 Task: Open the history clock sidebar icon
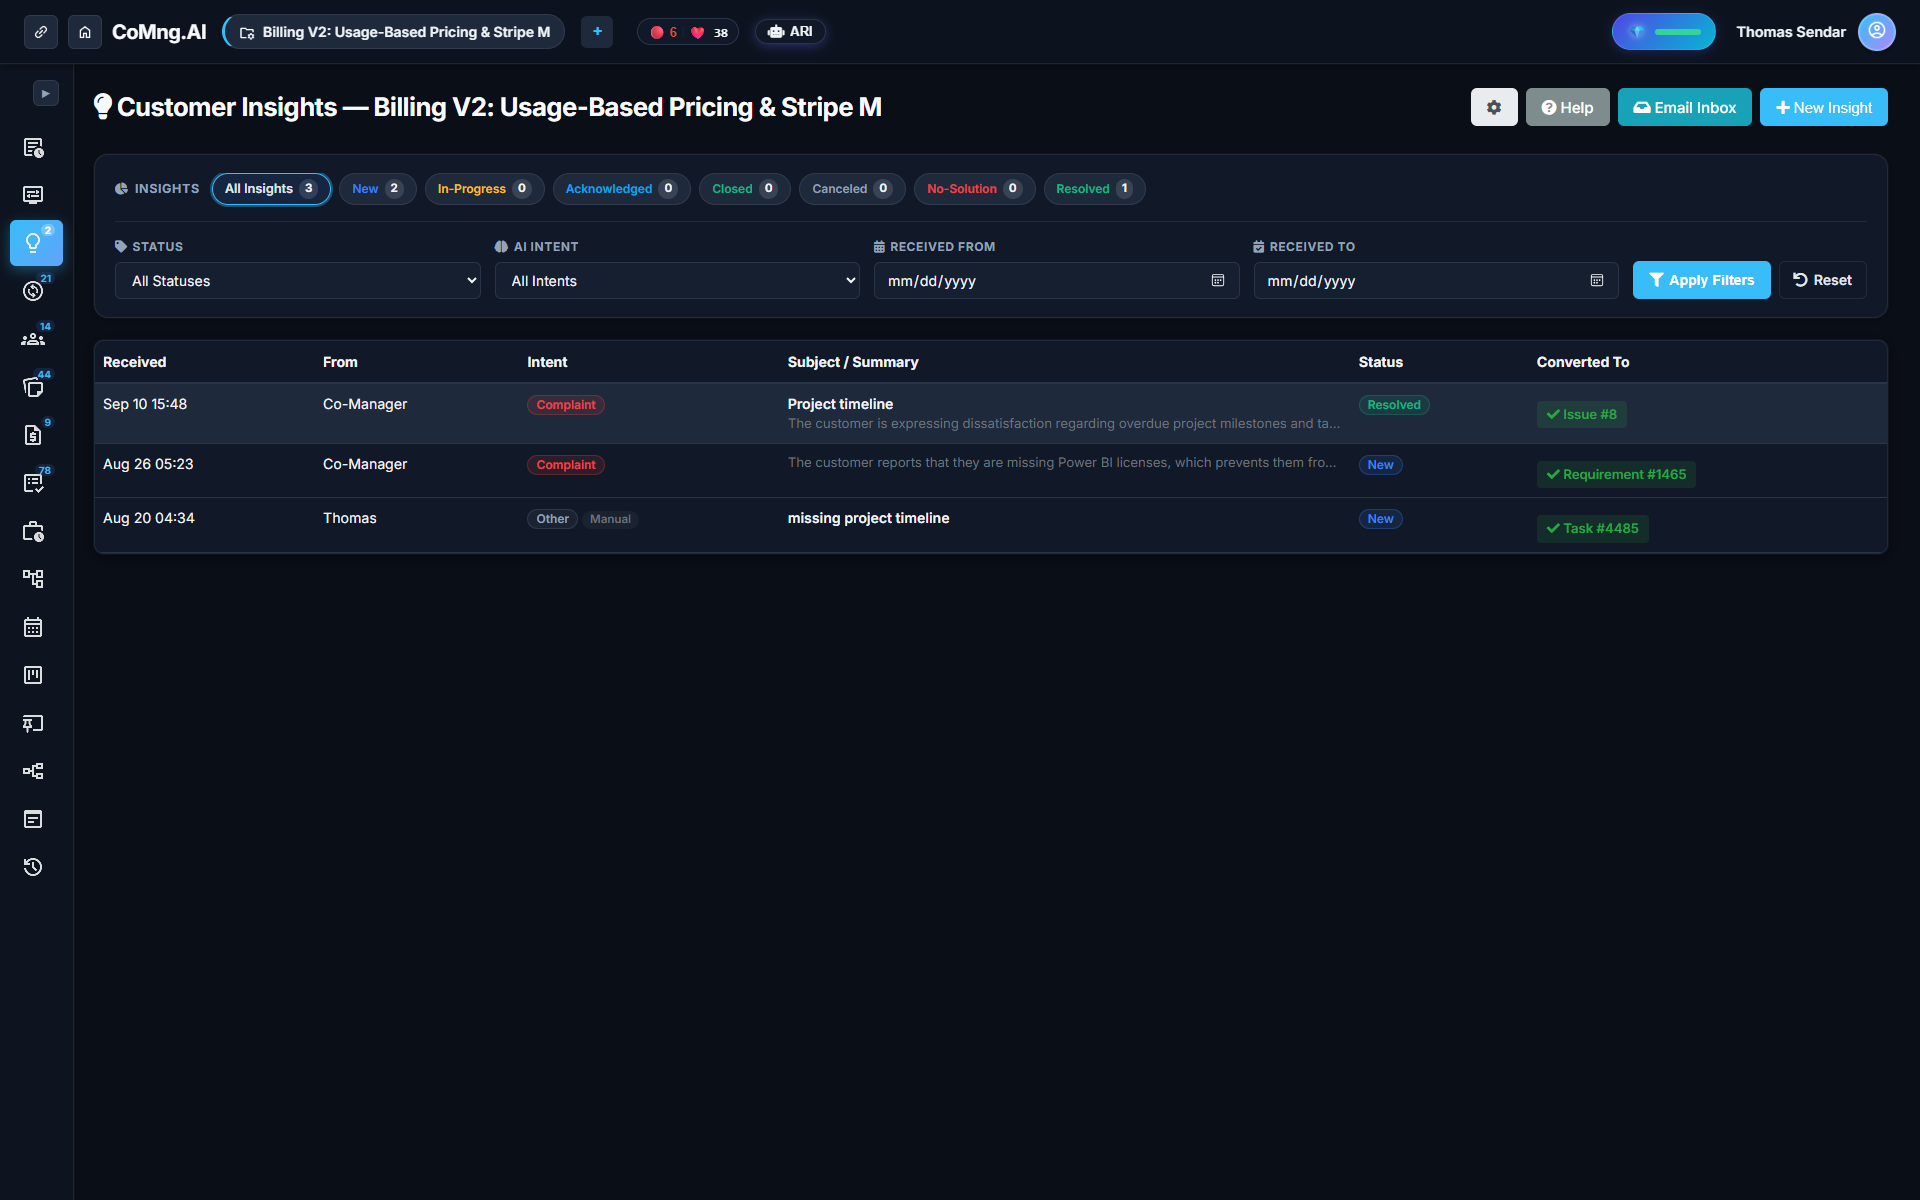click(33, 867)
